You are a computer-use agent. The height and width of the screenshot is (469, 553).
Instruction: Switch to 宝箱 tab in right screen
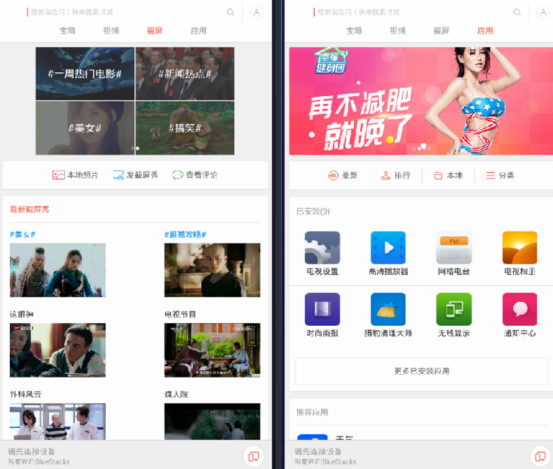pos(354,31)
